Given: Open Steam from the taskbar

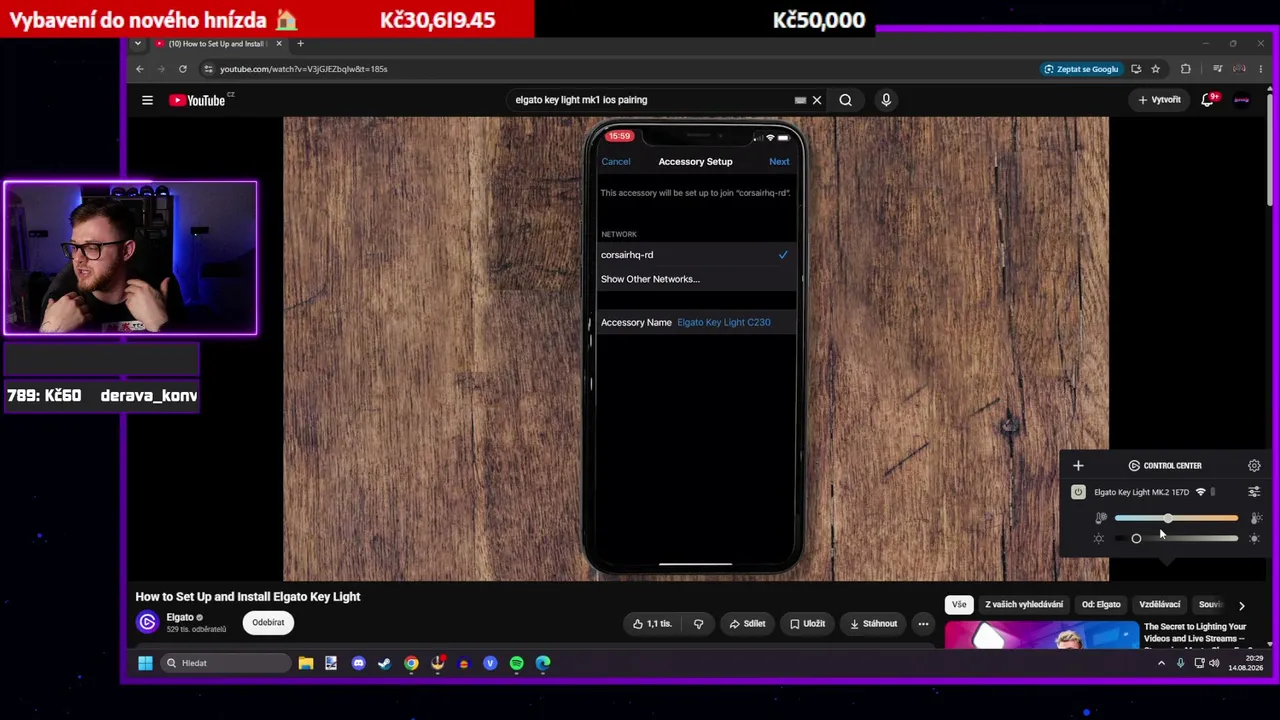Looking at the screenshot, I should (385, 663).
